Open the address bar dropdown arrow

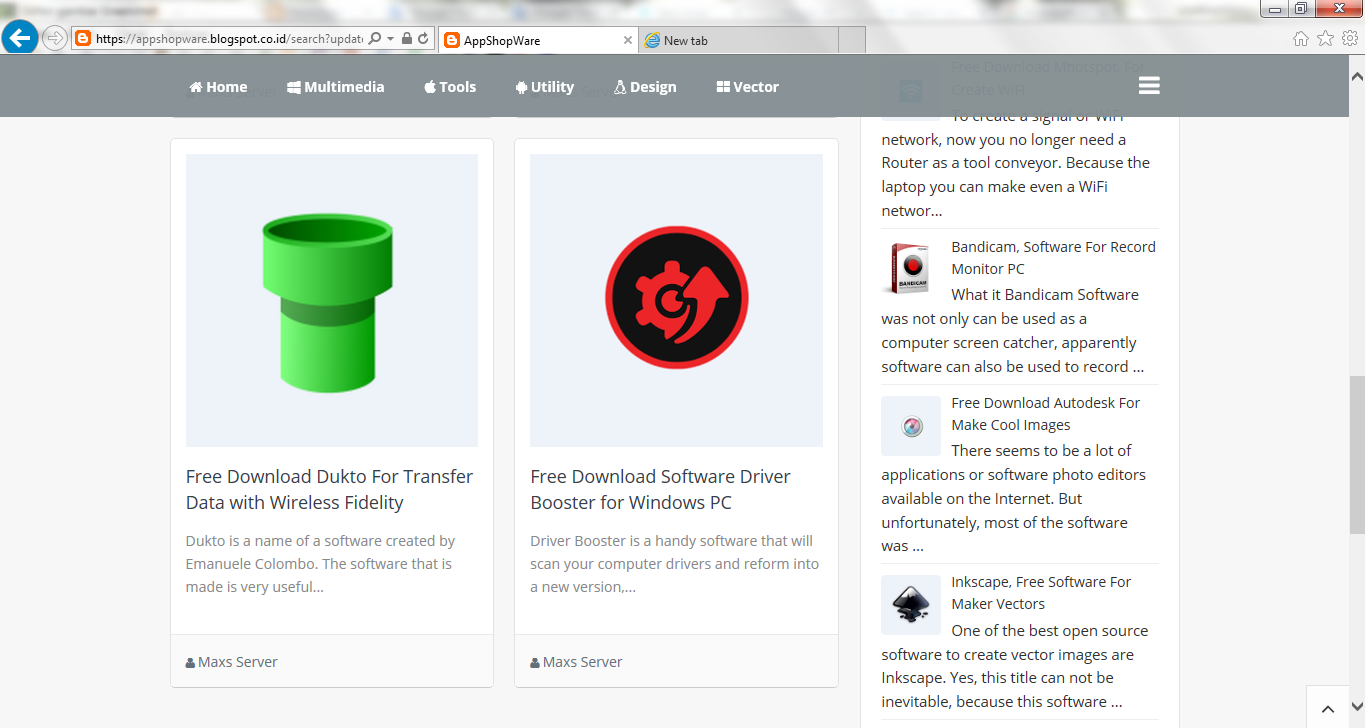390,39
